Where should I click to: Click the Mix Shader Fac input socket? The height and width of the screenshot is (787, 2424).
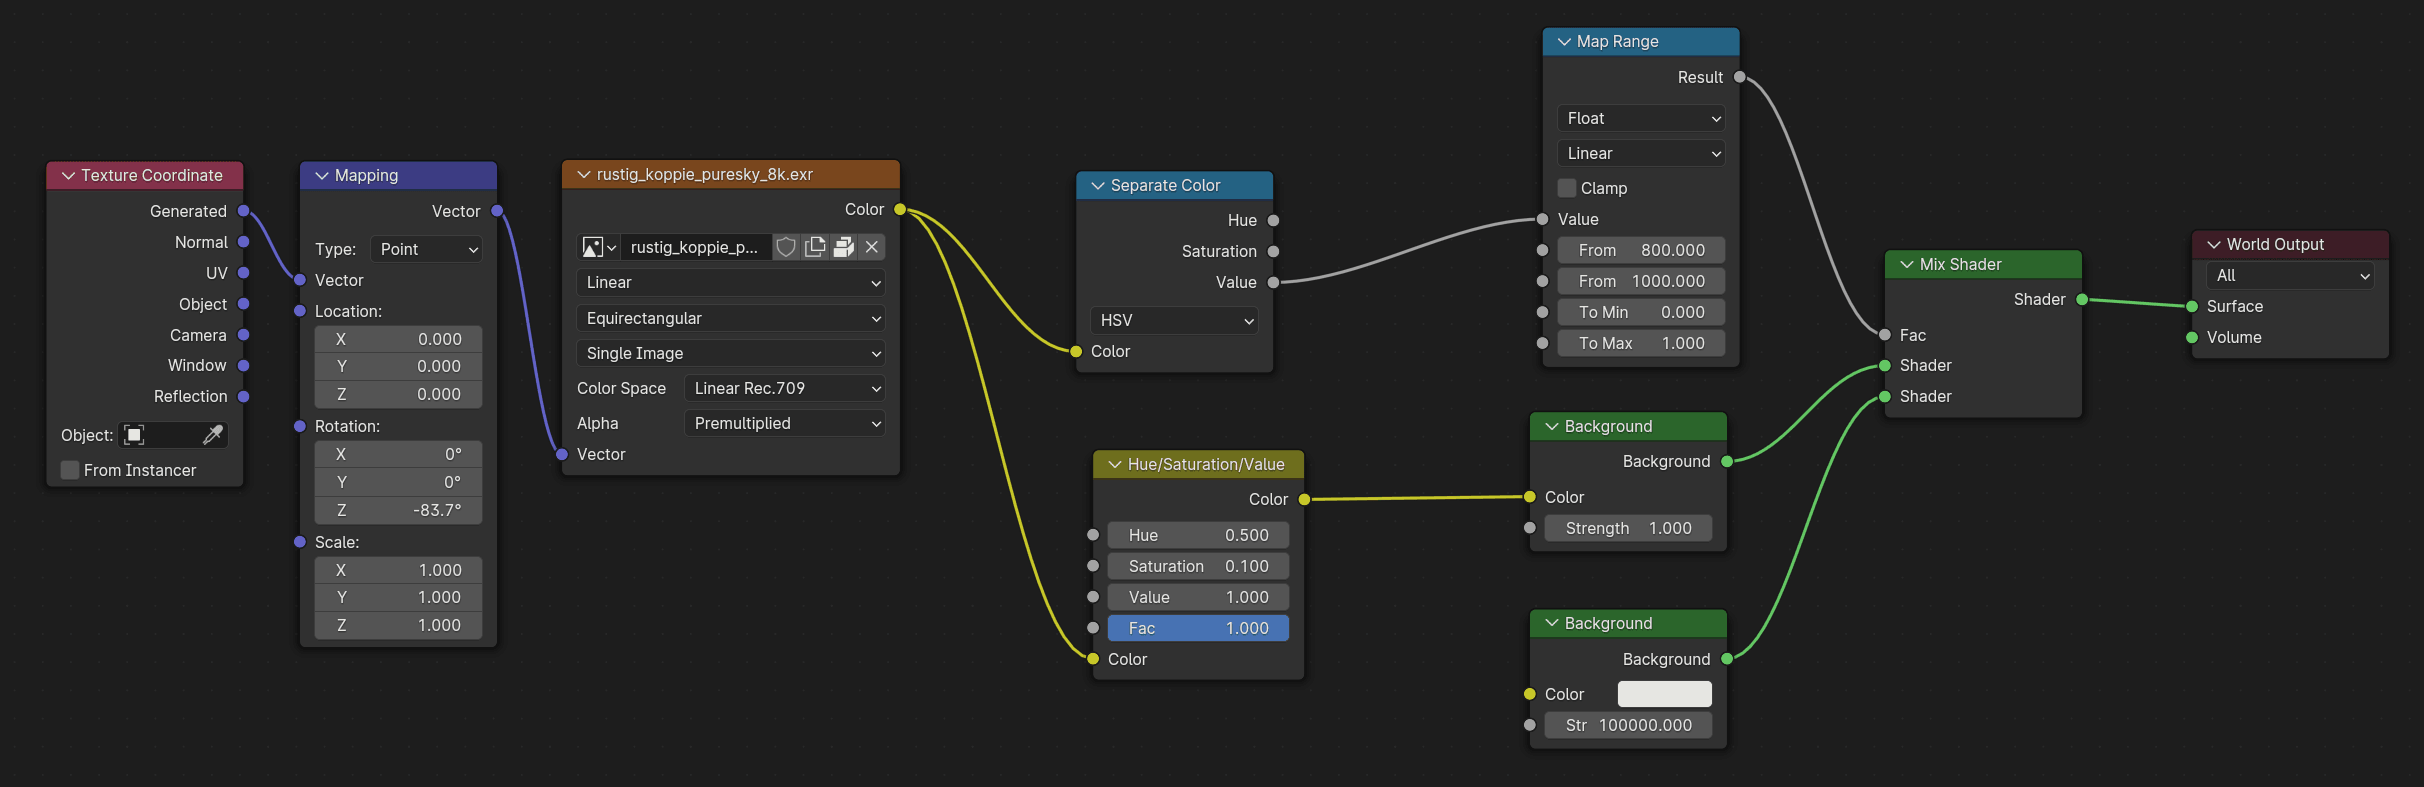point(1884,335)
